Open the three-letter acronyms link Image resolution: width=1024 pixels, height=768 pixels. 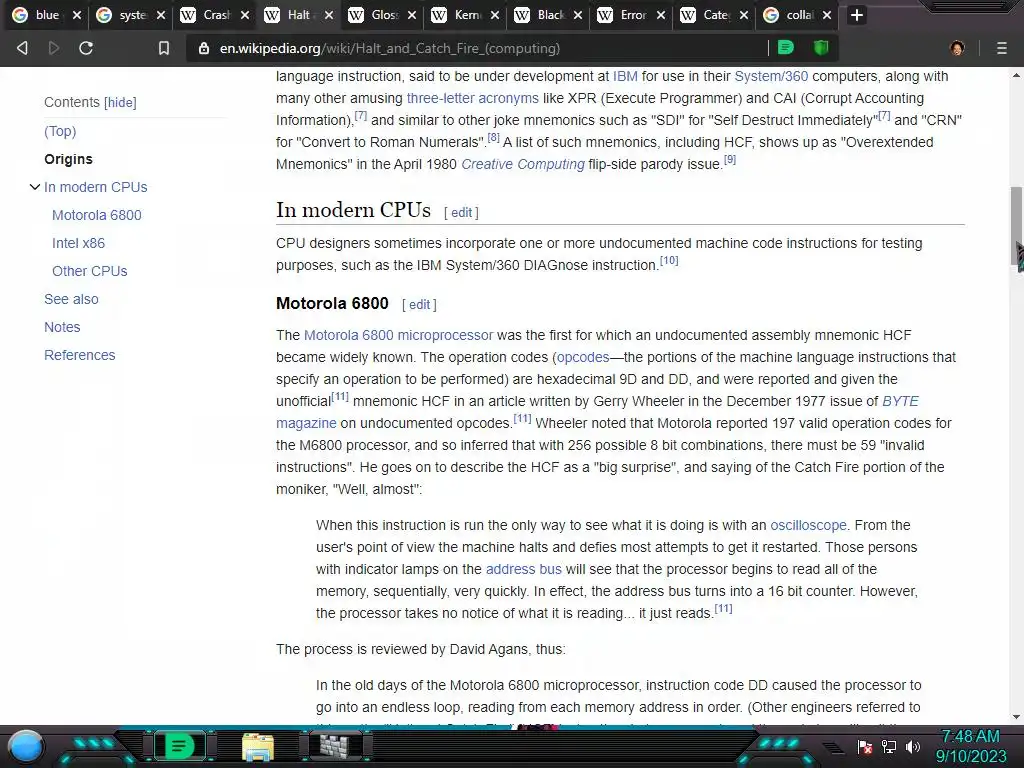coord(473,99)
